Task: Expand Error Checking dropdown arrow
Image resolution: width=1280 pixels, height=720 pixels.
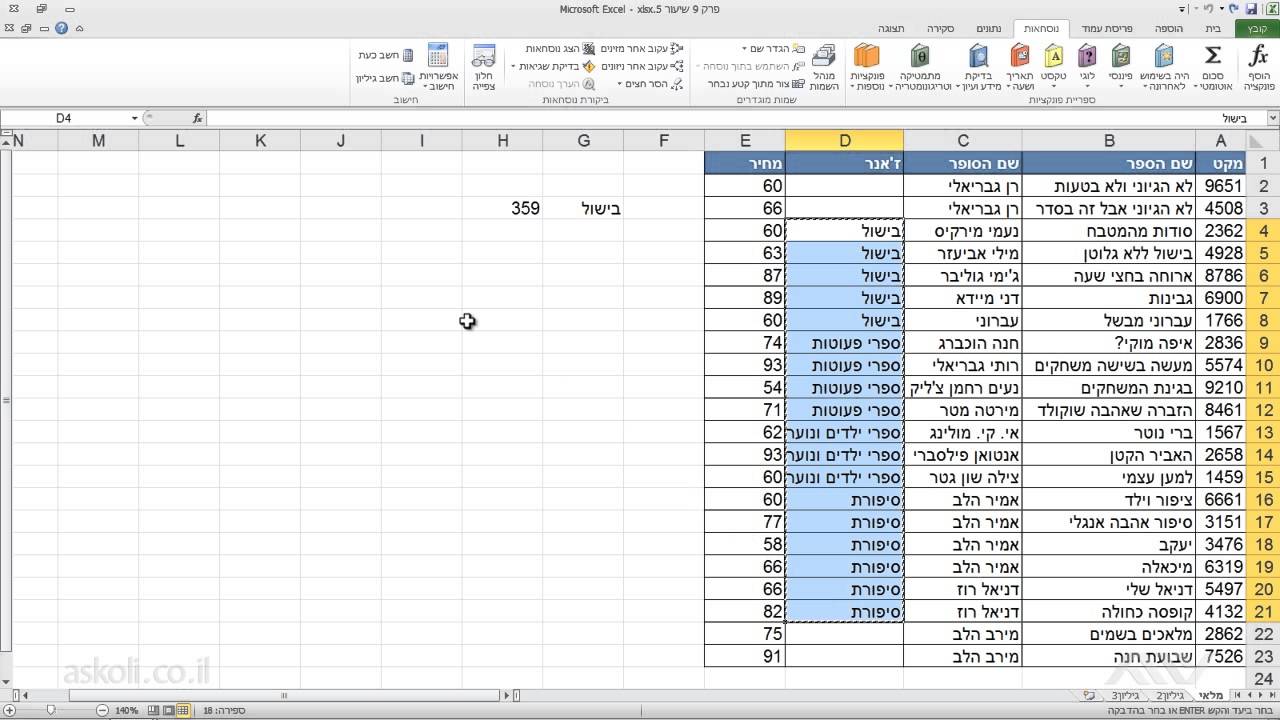Action: point(514,66)
